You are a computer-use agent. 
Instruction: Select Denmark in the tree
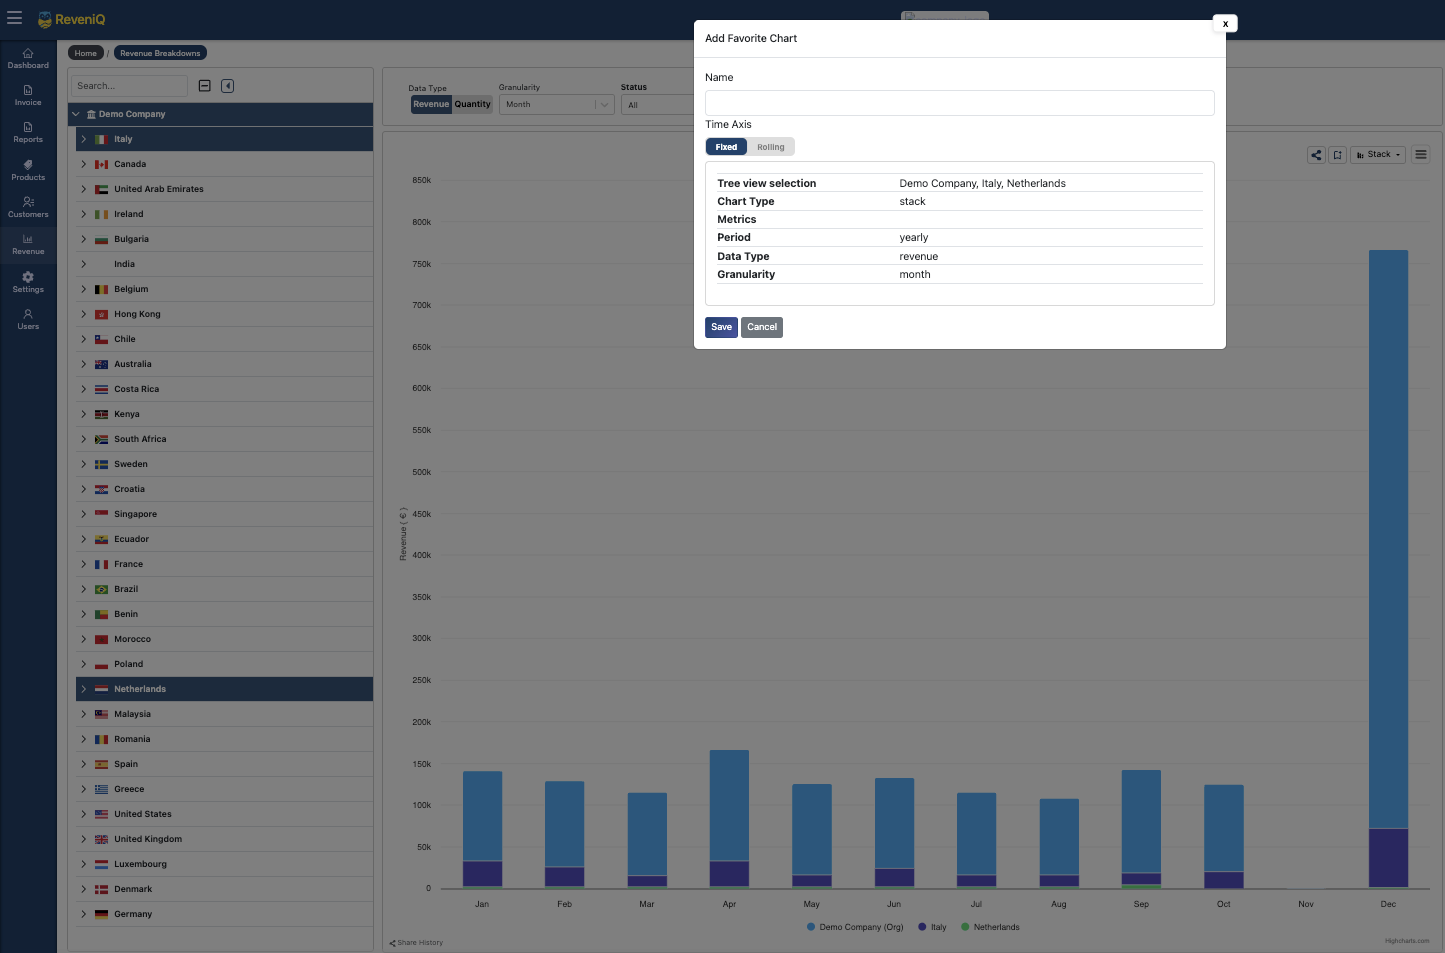coord(224,889)
